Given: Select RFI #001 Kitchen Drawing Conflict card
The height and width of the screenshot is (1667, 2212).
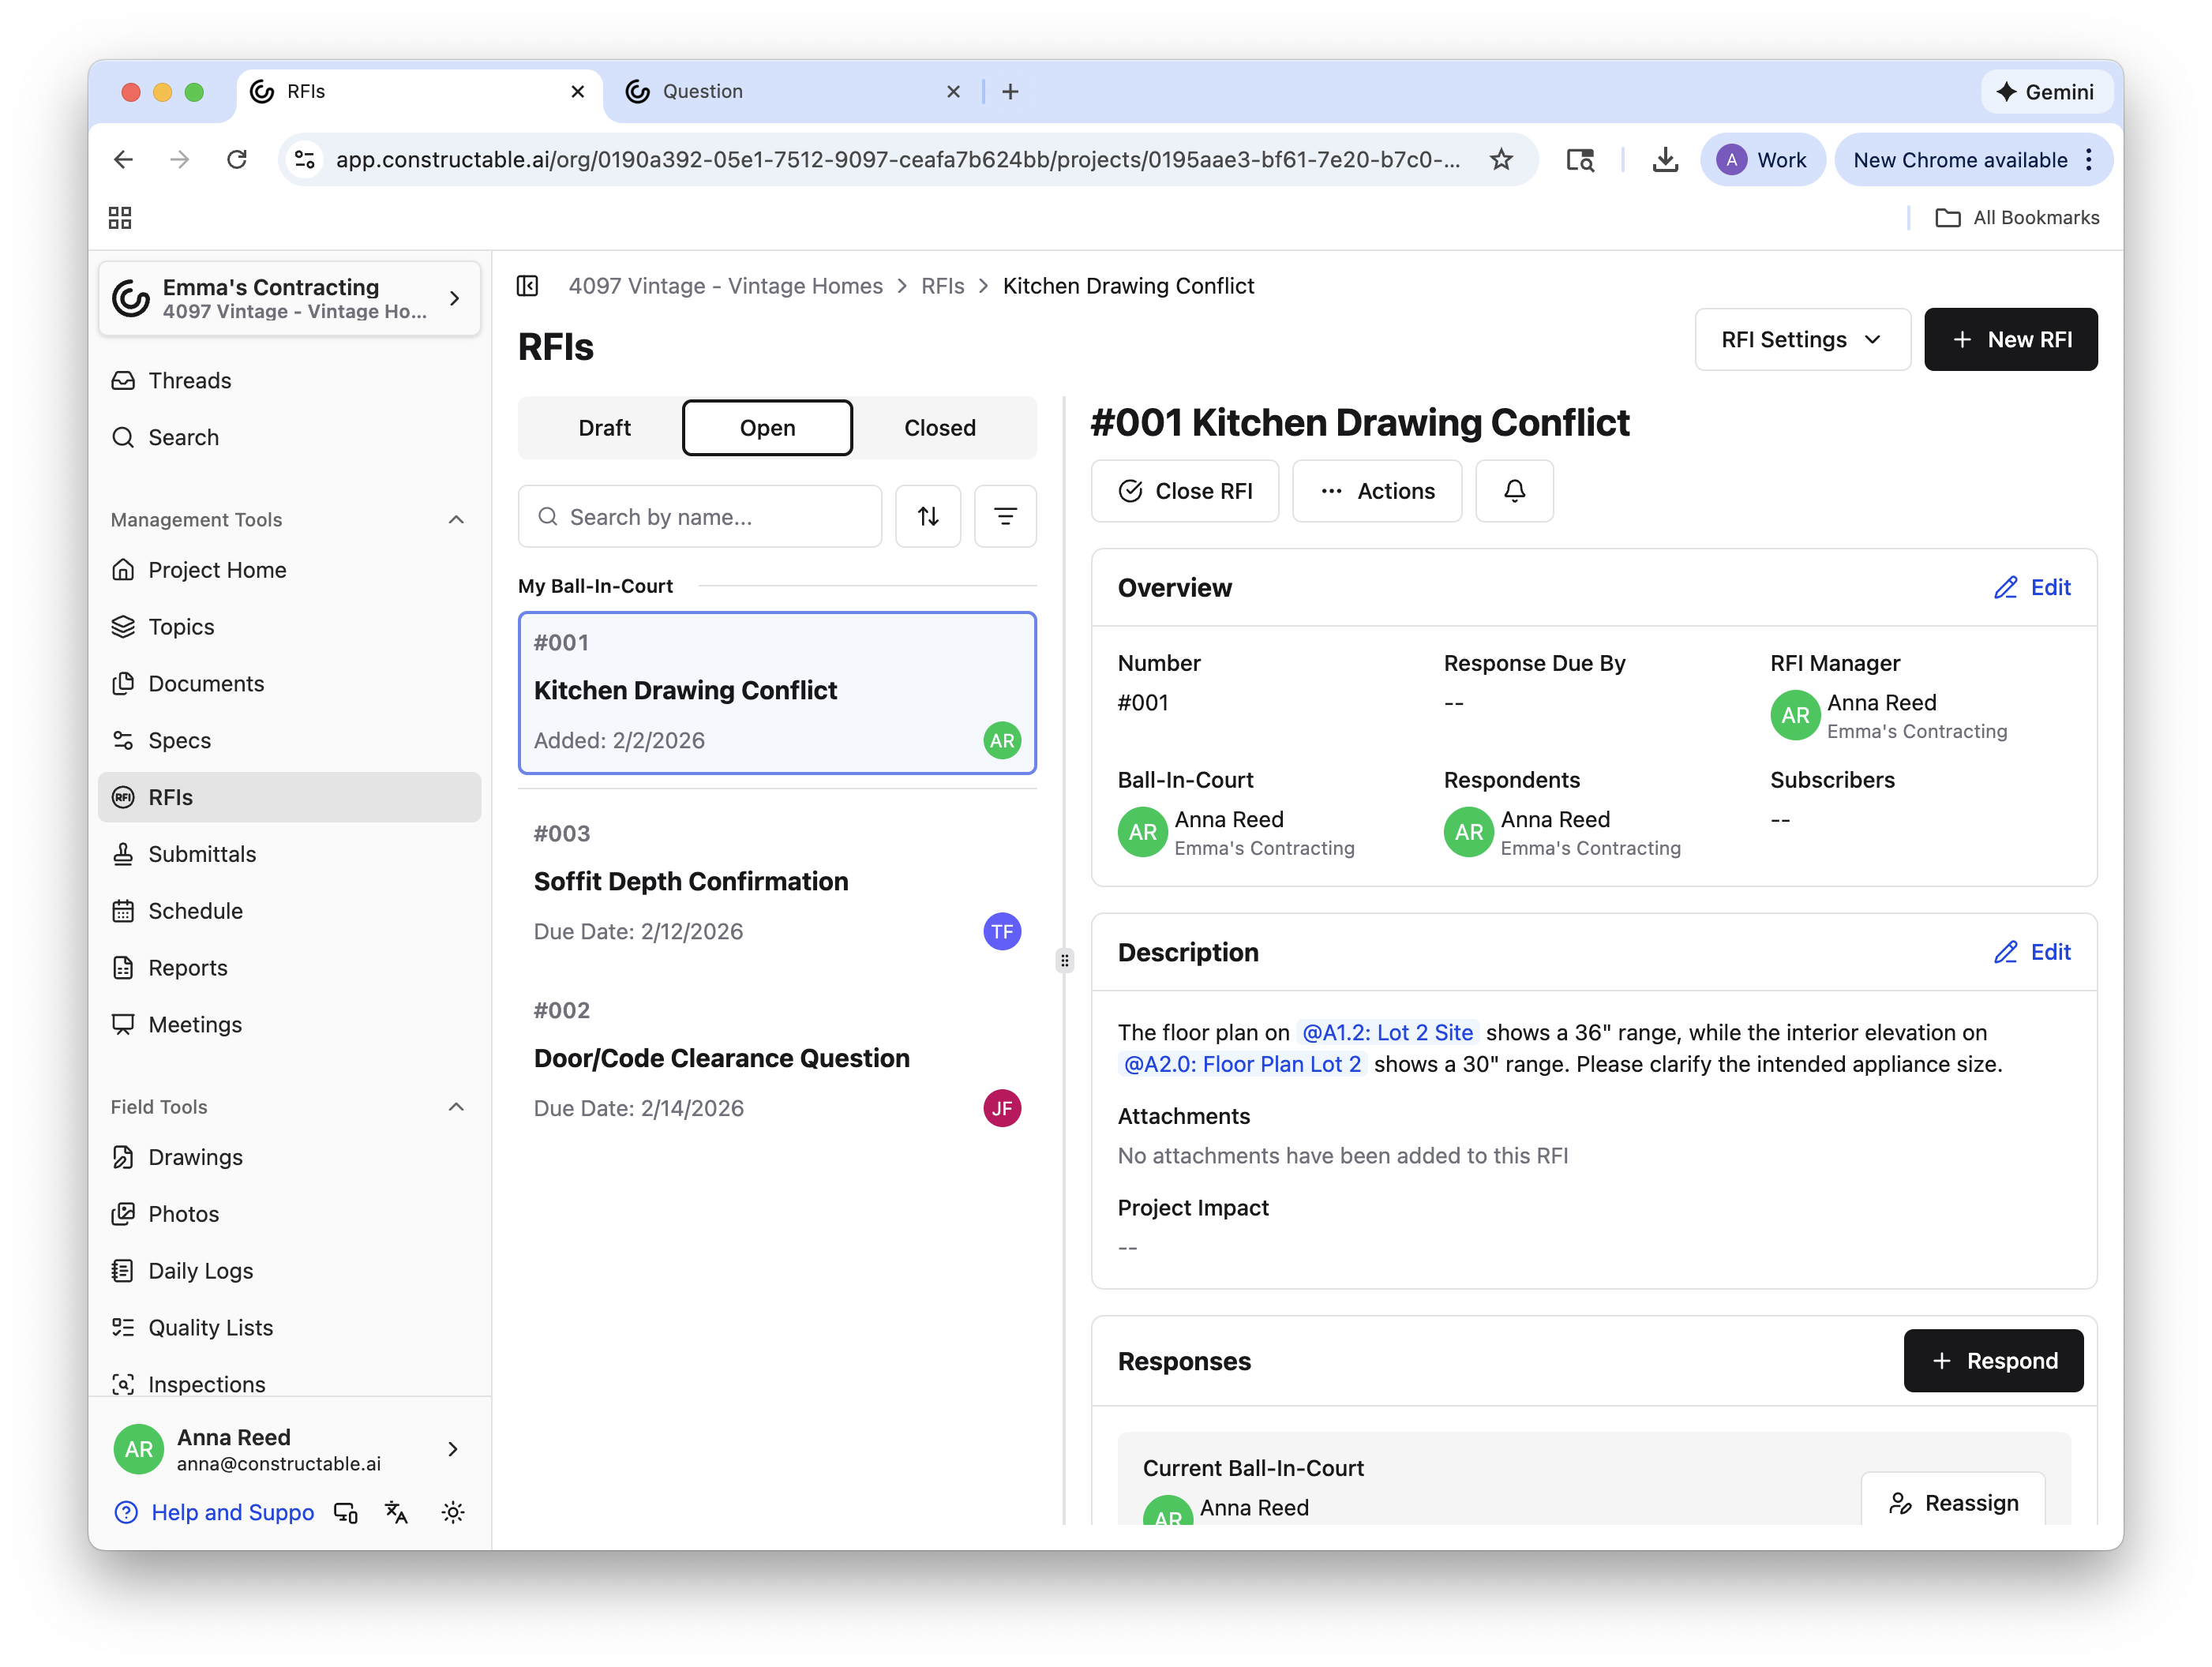Looking at the screenshot, I should [777, 692].
